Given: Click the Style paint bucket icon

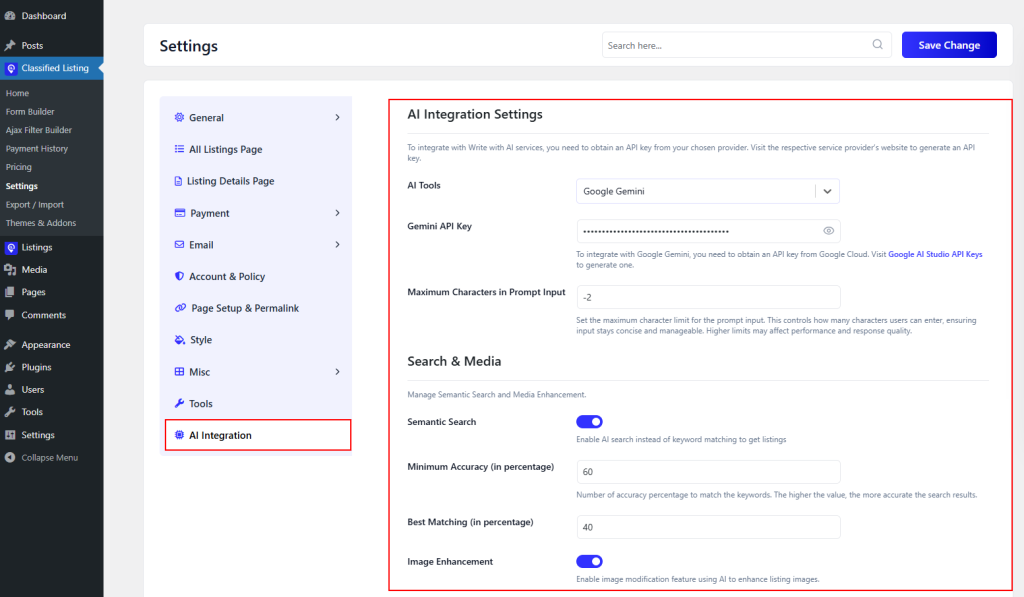Looking at the screenshot, I should point(180,340).
